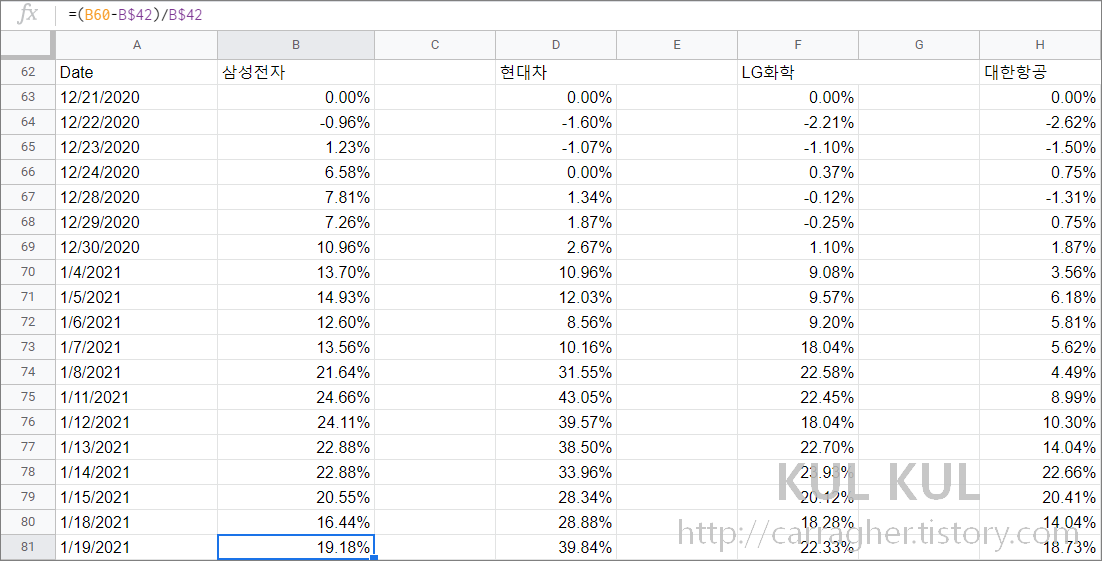
Task: Click the cell with 33.96%
Action: point(556,472)
